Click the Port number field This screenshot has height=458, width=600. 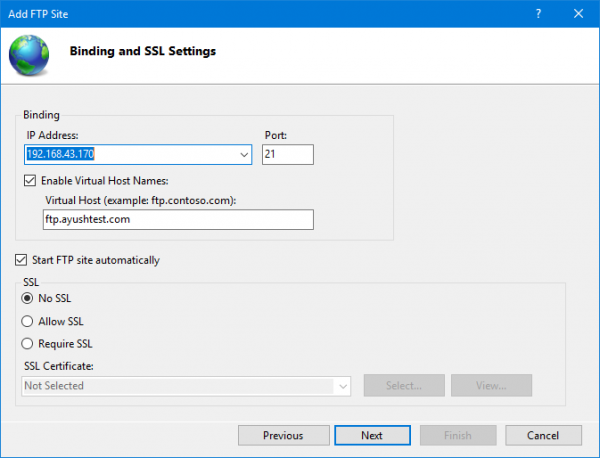pyautogui.click(x=288, y=155)
